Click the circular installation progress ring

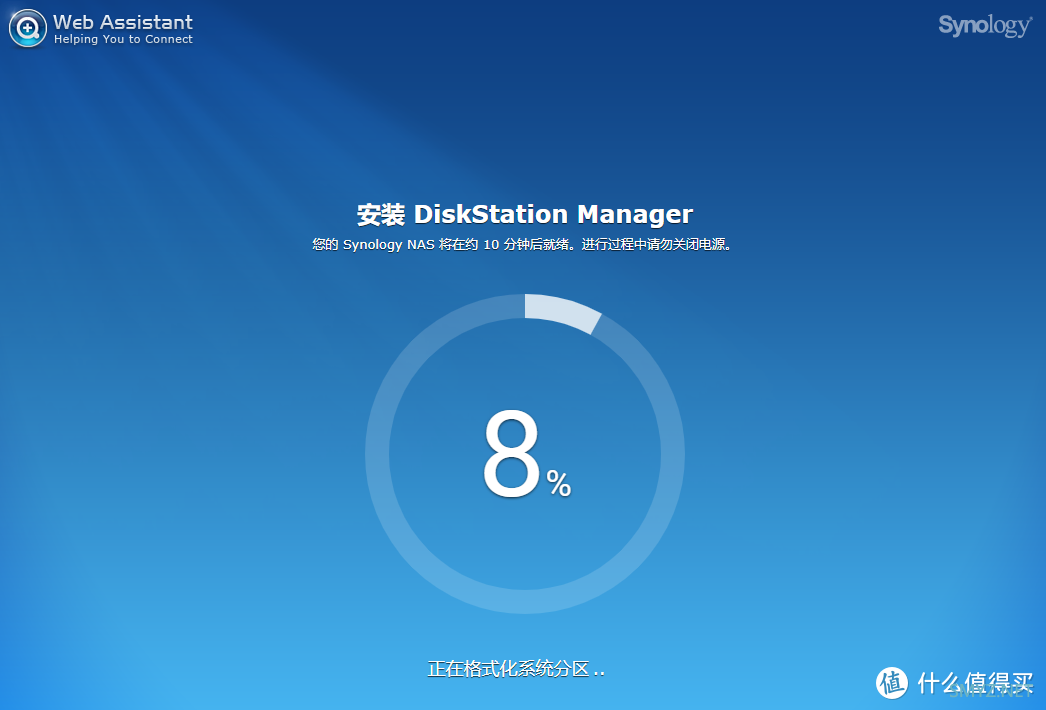525,454
